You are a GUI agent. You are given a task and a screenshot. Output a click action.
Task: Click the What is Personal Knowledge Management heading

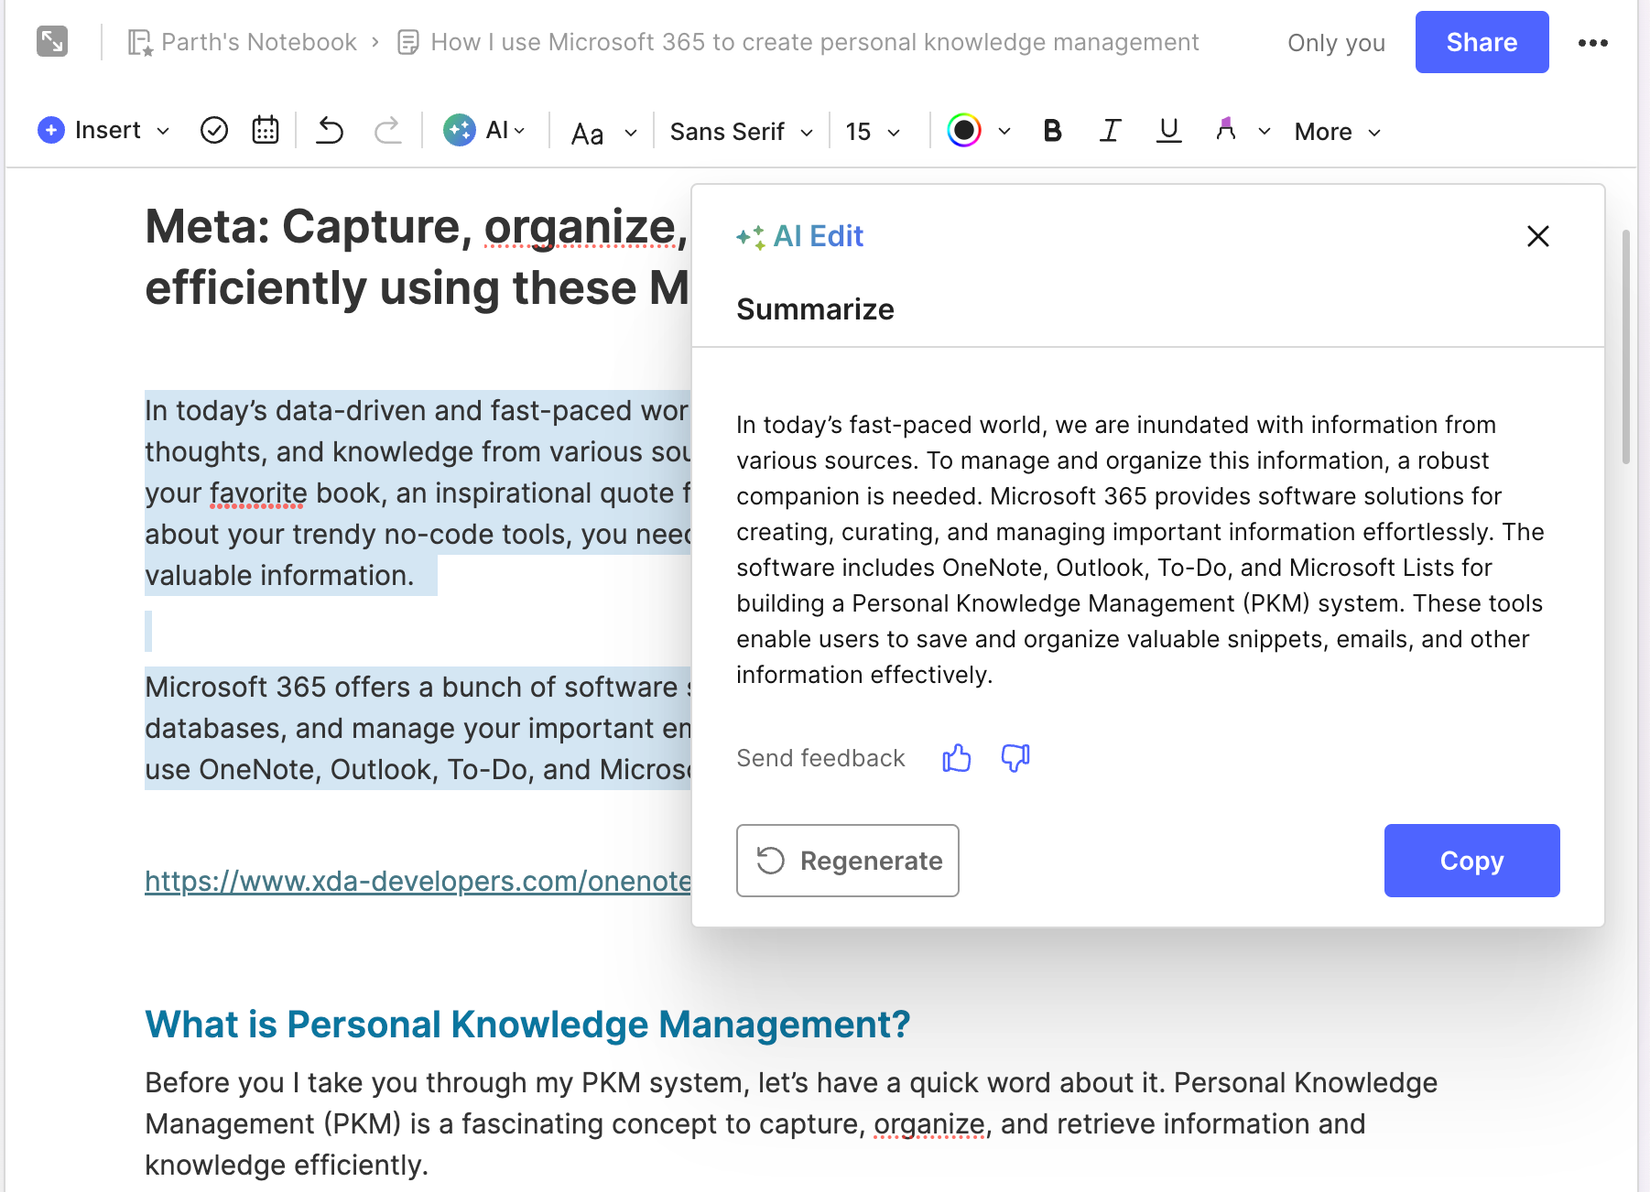pos(527,1024)
